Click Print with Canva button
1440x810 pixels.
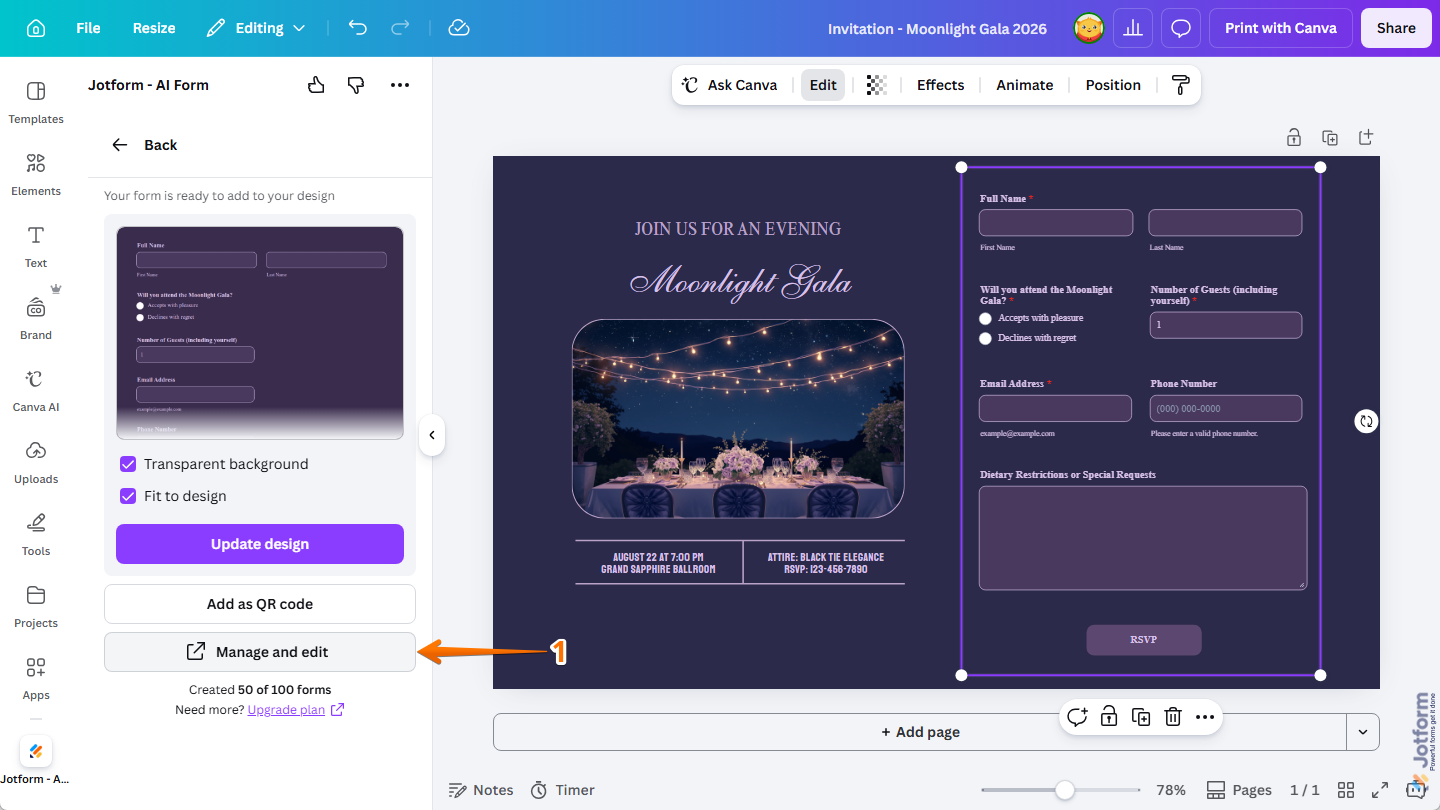click(x=1281, y=28)
